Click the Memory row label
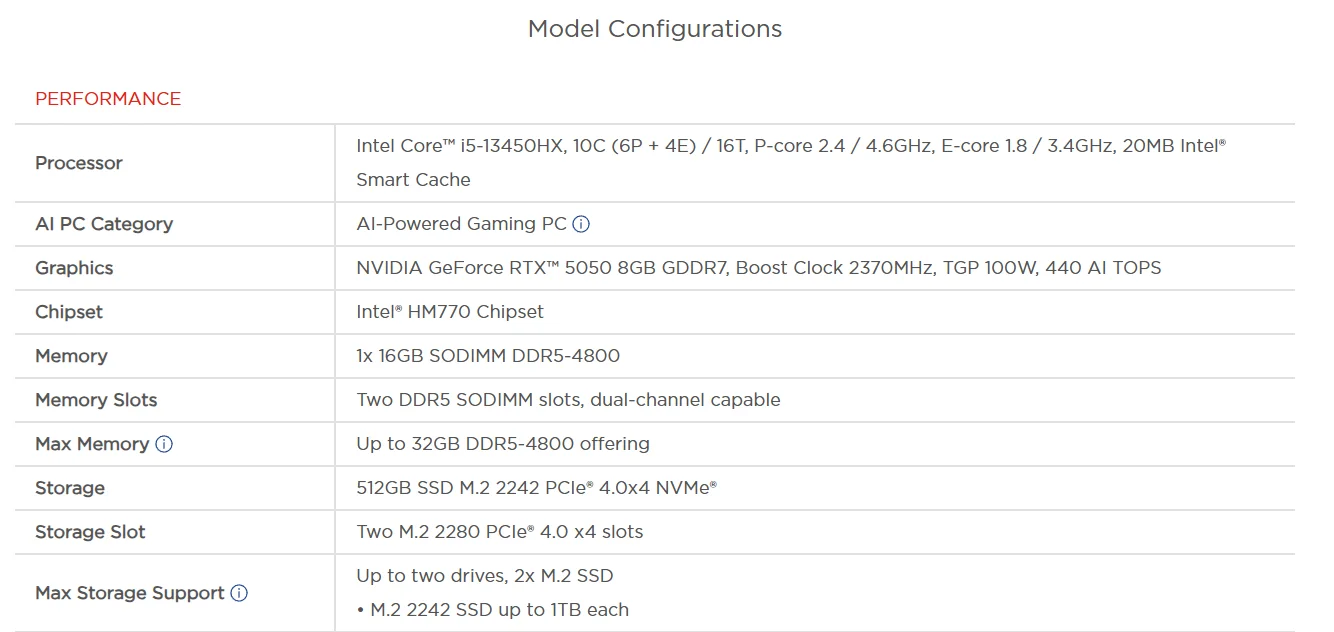 tap(71, 356)
